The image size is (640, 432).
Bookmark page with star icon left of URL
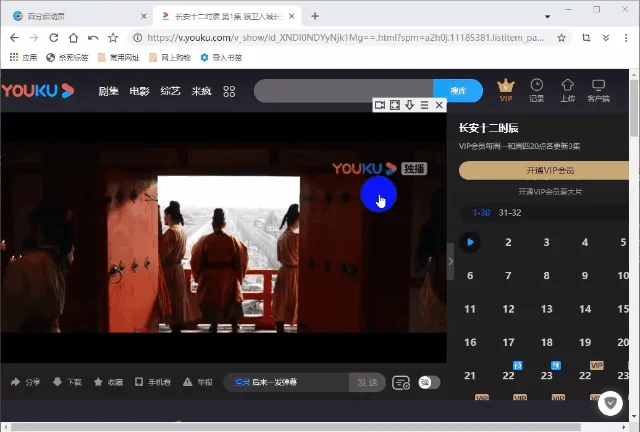click(113, 38)
